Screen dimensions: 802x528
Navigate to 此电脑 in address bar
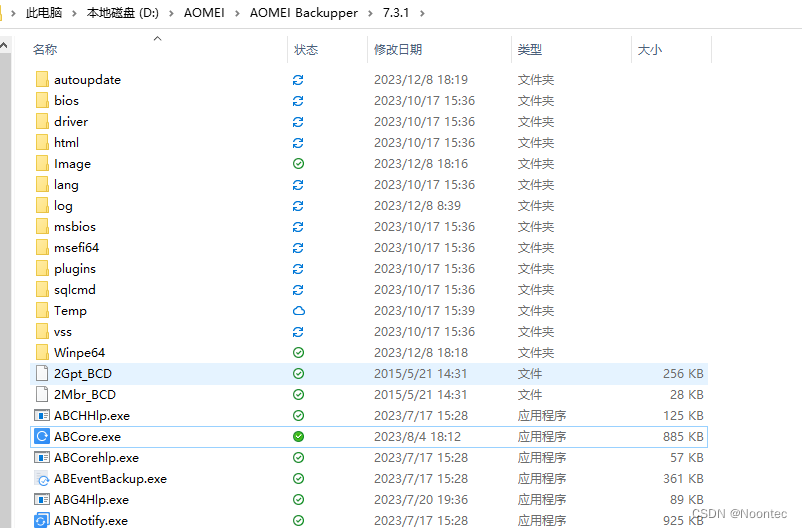pos(44,13)
